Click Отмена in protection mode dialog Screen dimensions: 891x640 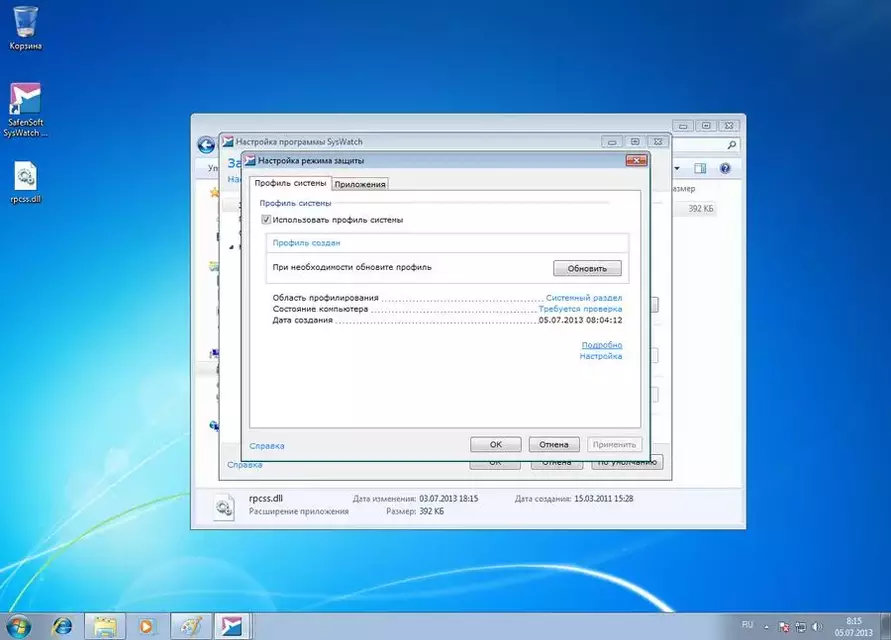[x=554, y=444]
